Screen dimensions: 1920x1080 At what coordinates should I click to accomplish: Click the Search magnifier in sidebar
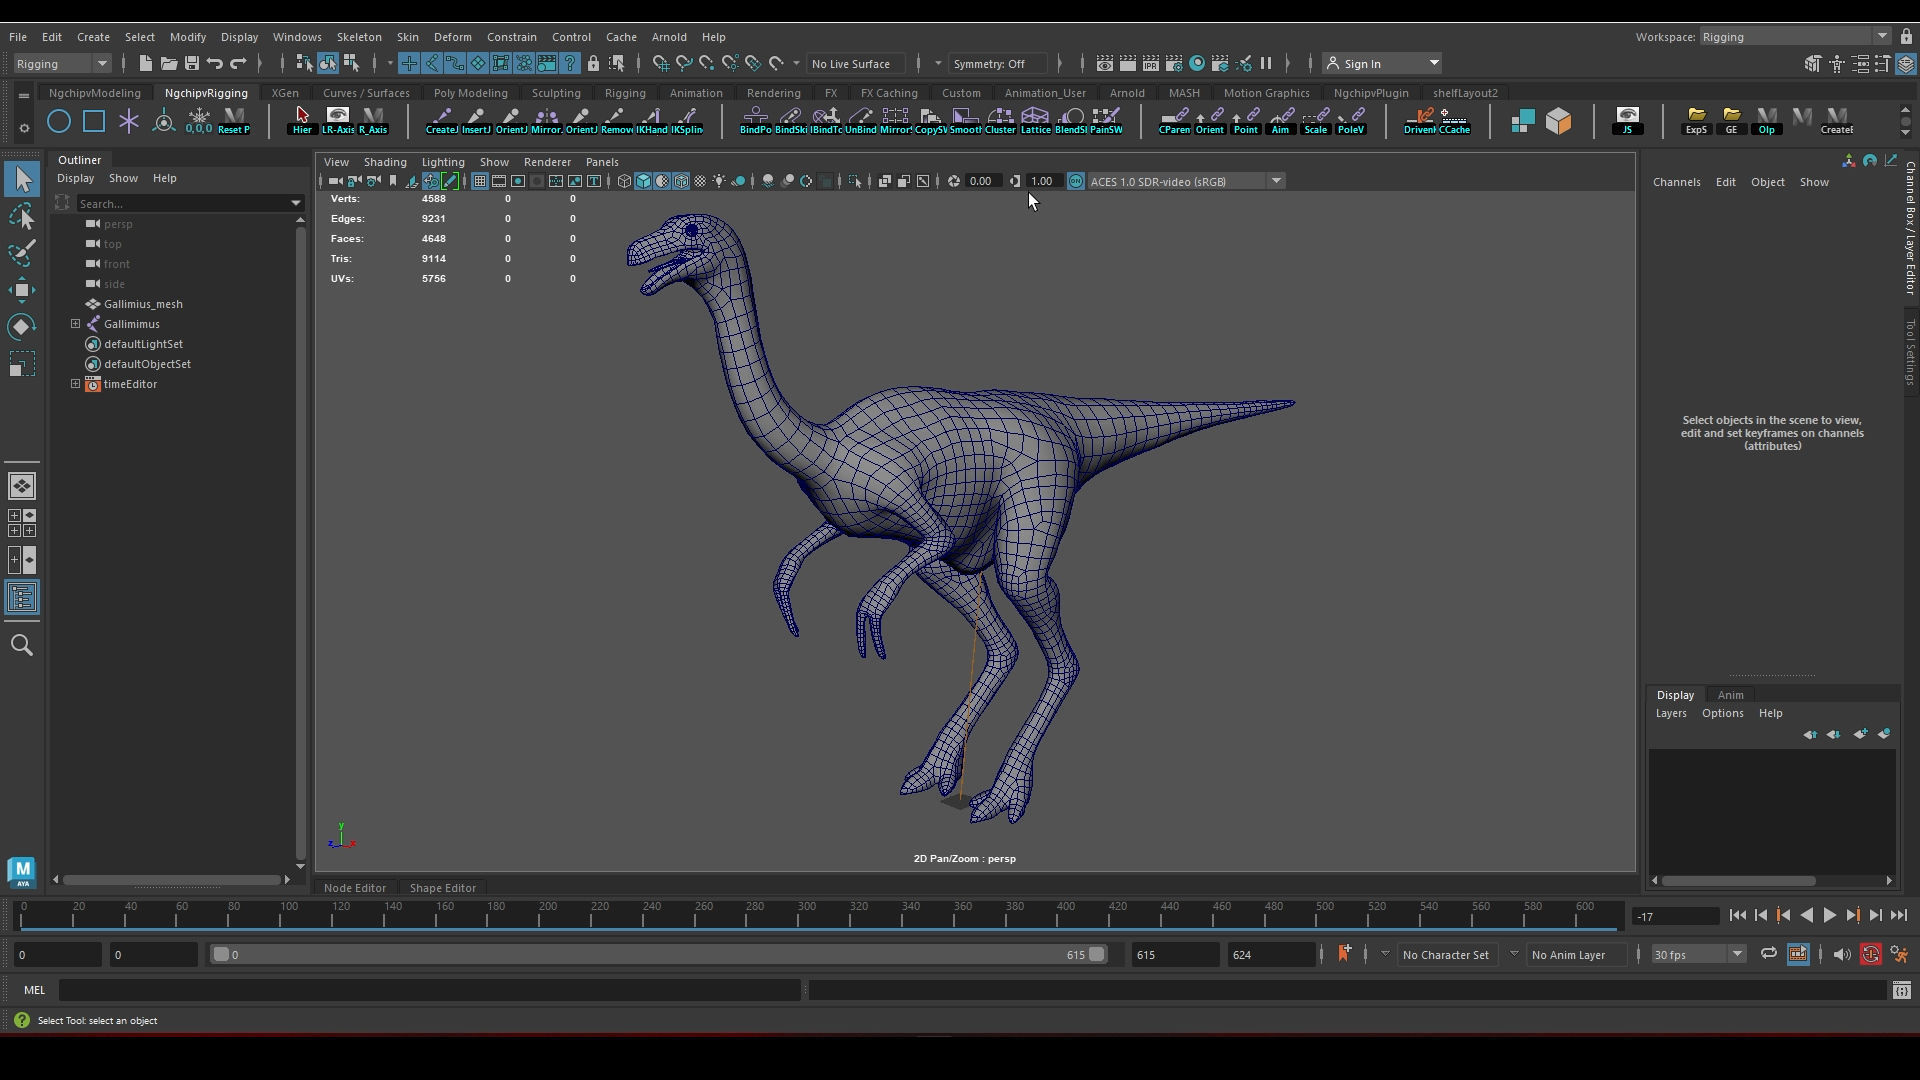click(22, 645)
